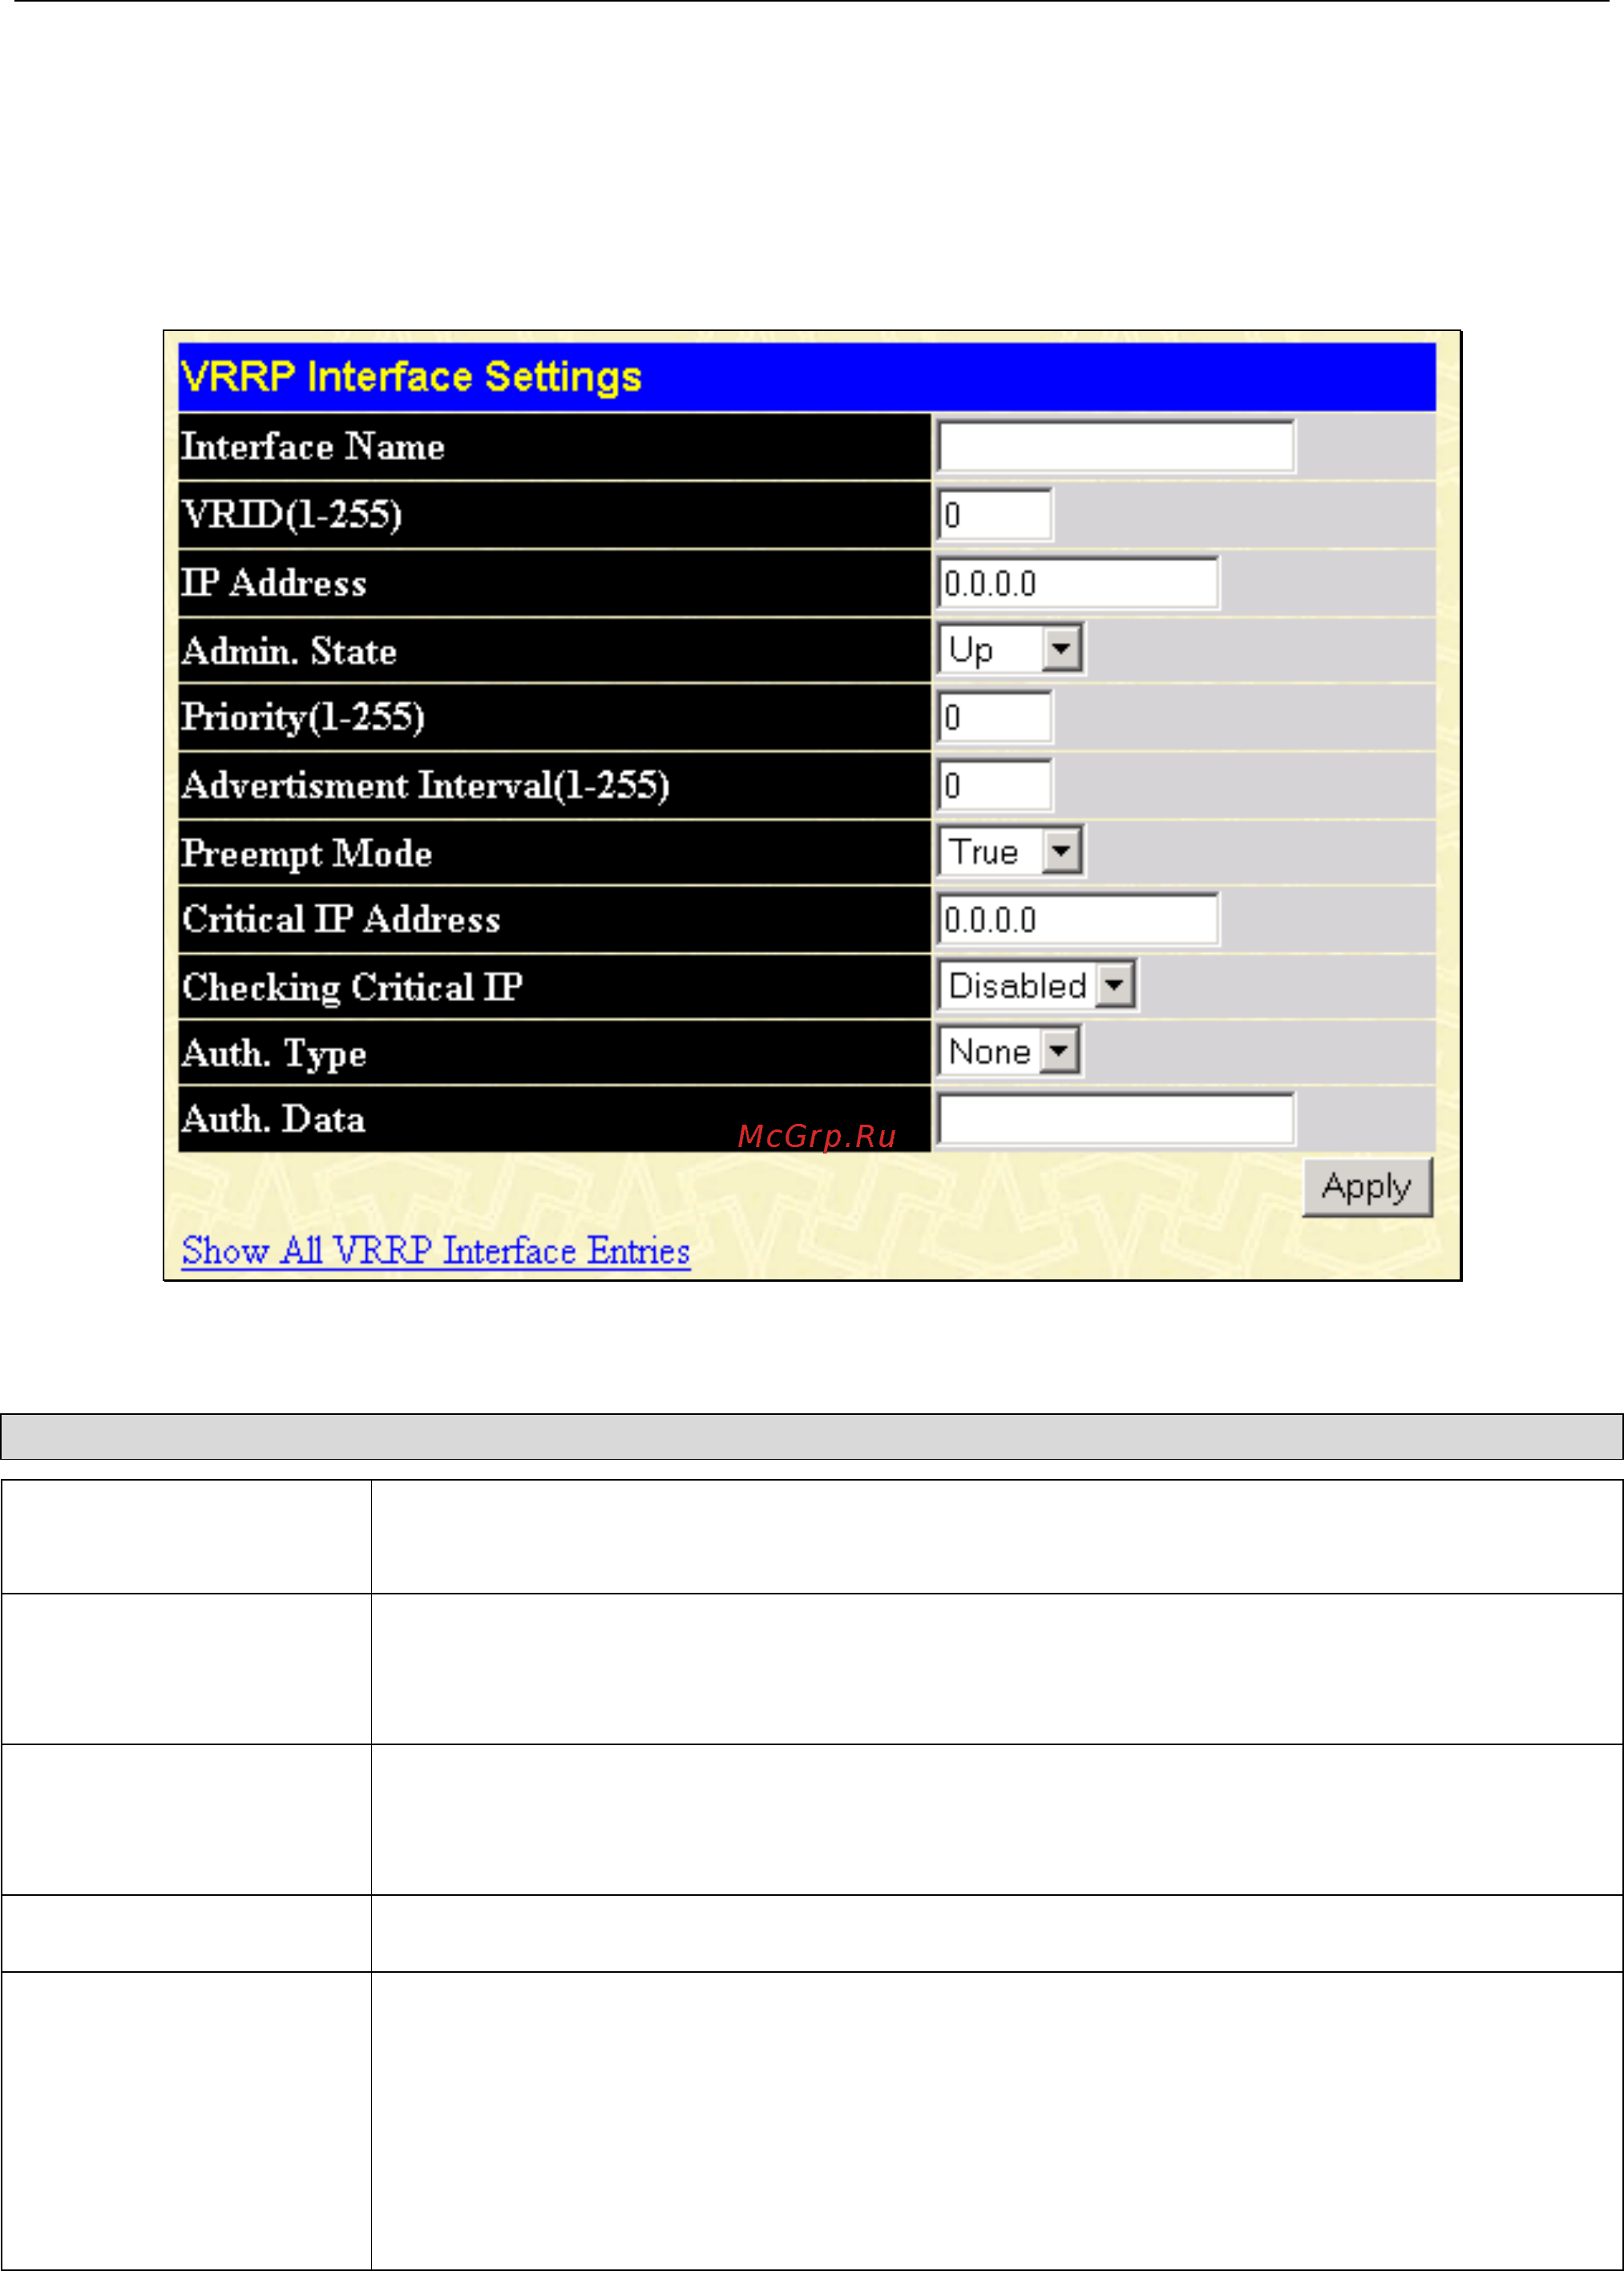
Task: Click the Interface Name input field
Action: pyautogui.click(x=1116, y=447)
